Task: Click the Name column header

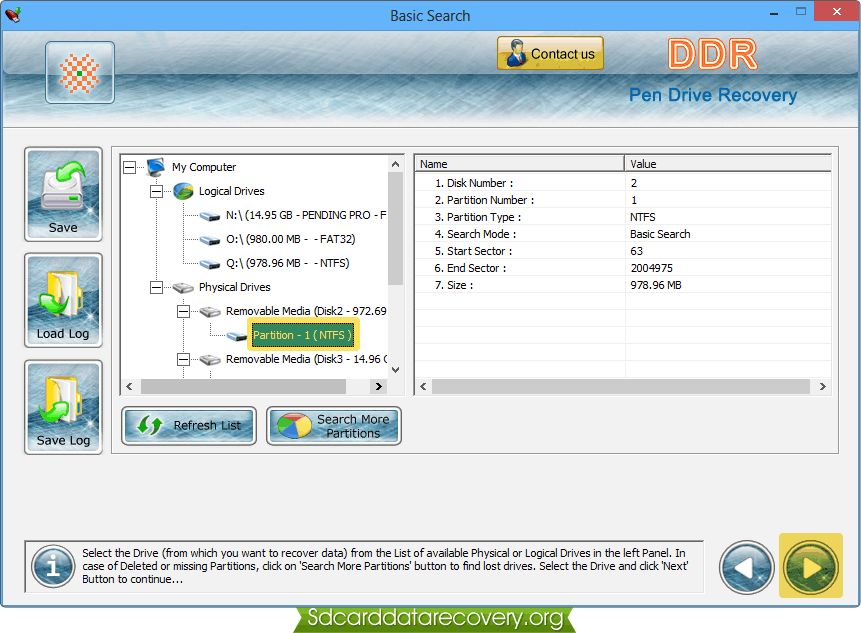Action: pos(519,164)
